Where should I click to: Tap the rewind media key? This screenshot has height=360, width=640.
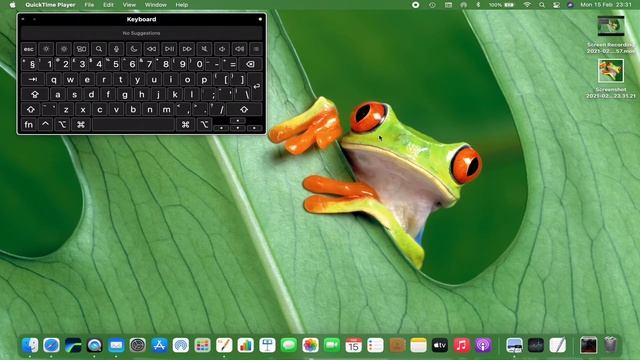151,49
